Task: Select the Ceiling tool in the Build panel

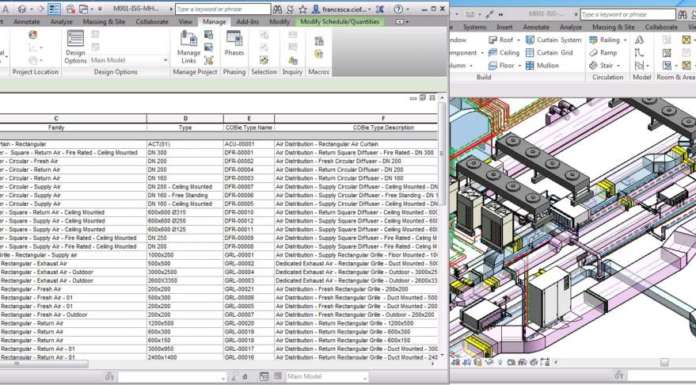Action: pos(504,53)
